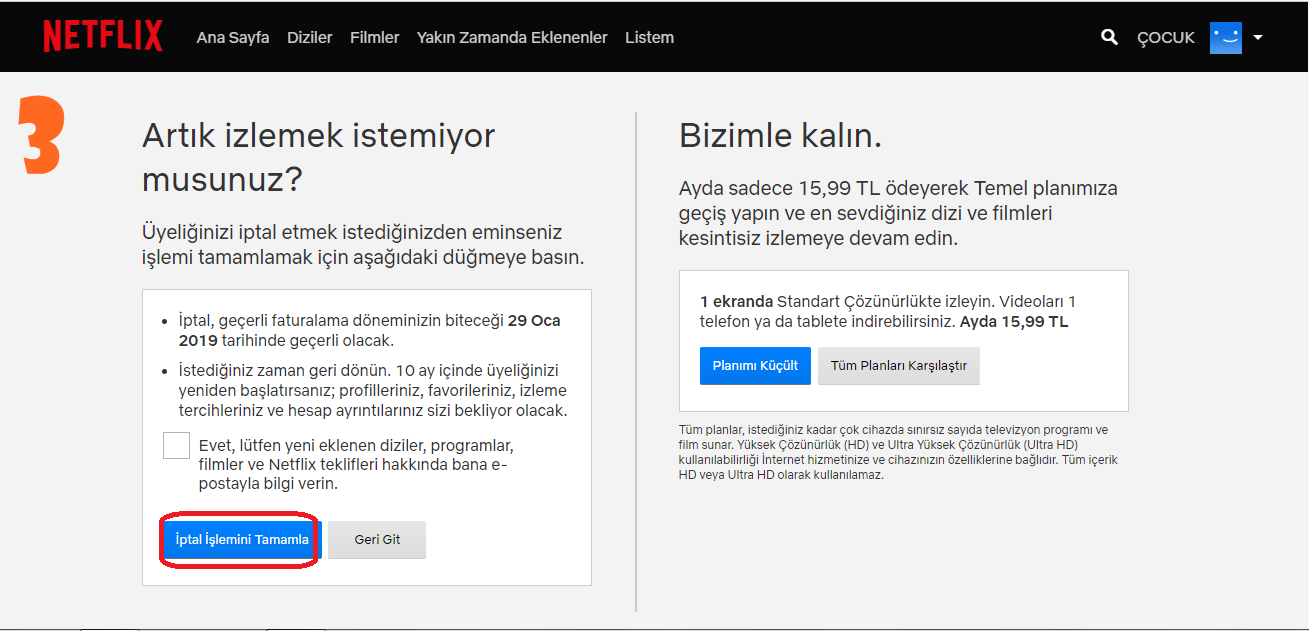The height and width of the screenshot is (631, 1309).
Task: Click the 'Tüm planlar' fine print paragraph
Action: (x=898, y=452)
